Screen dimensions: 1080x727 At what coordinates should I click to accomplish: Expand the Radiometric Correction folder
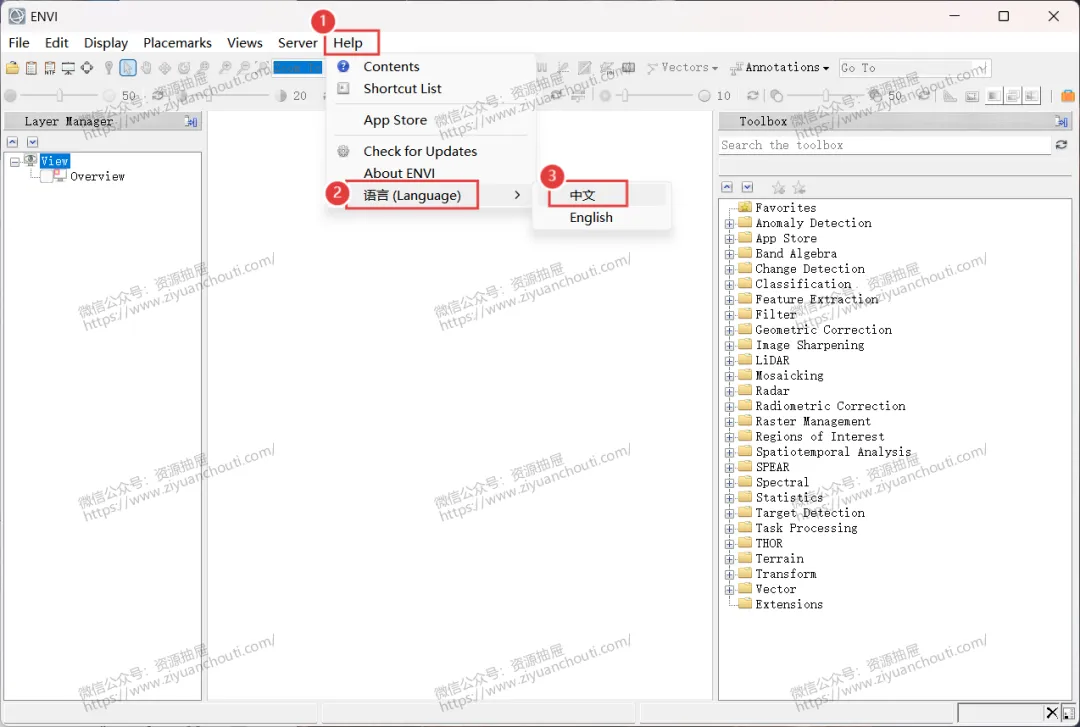tap(729, 407)
